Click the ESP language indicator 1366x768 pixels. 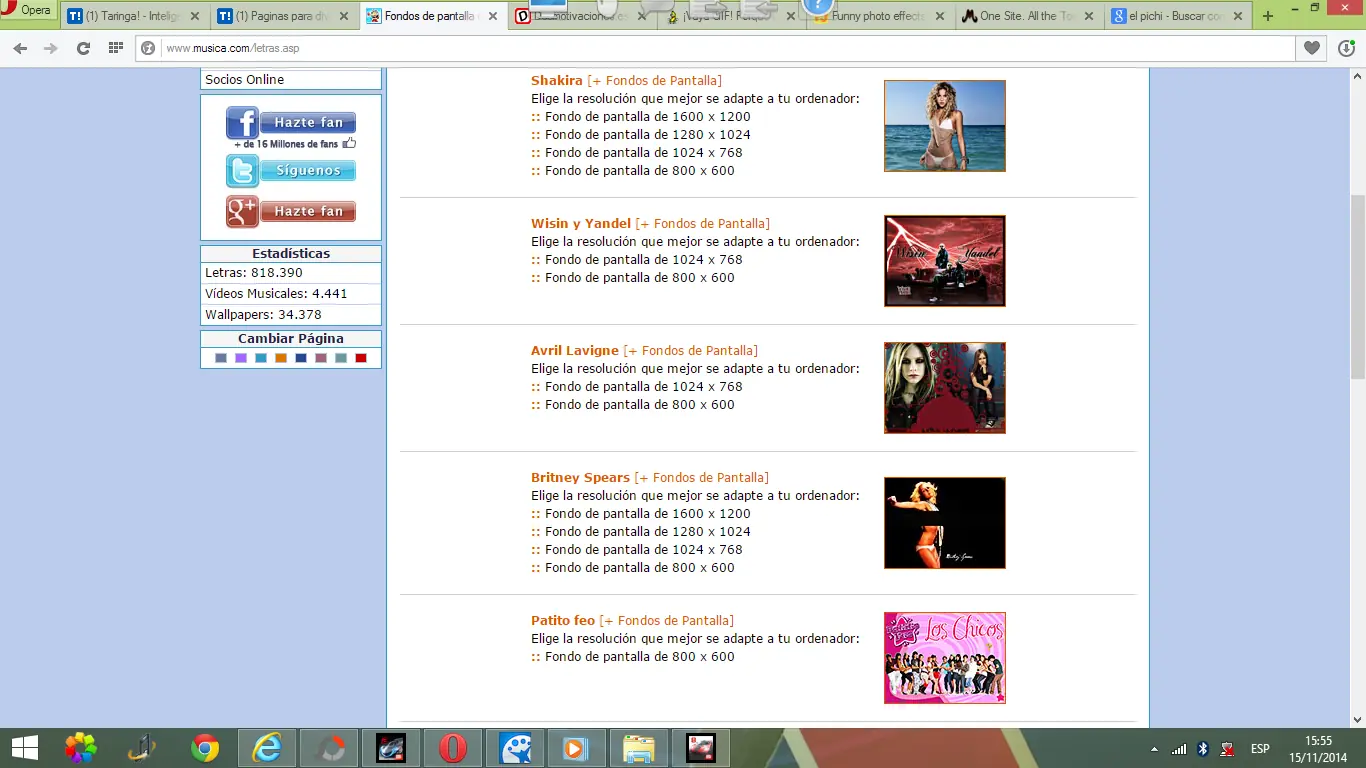pyautogui.click(x=1260, y=749)
